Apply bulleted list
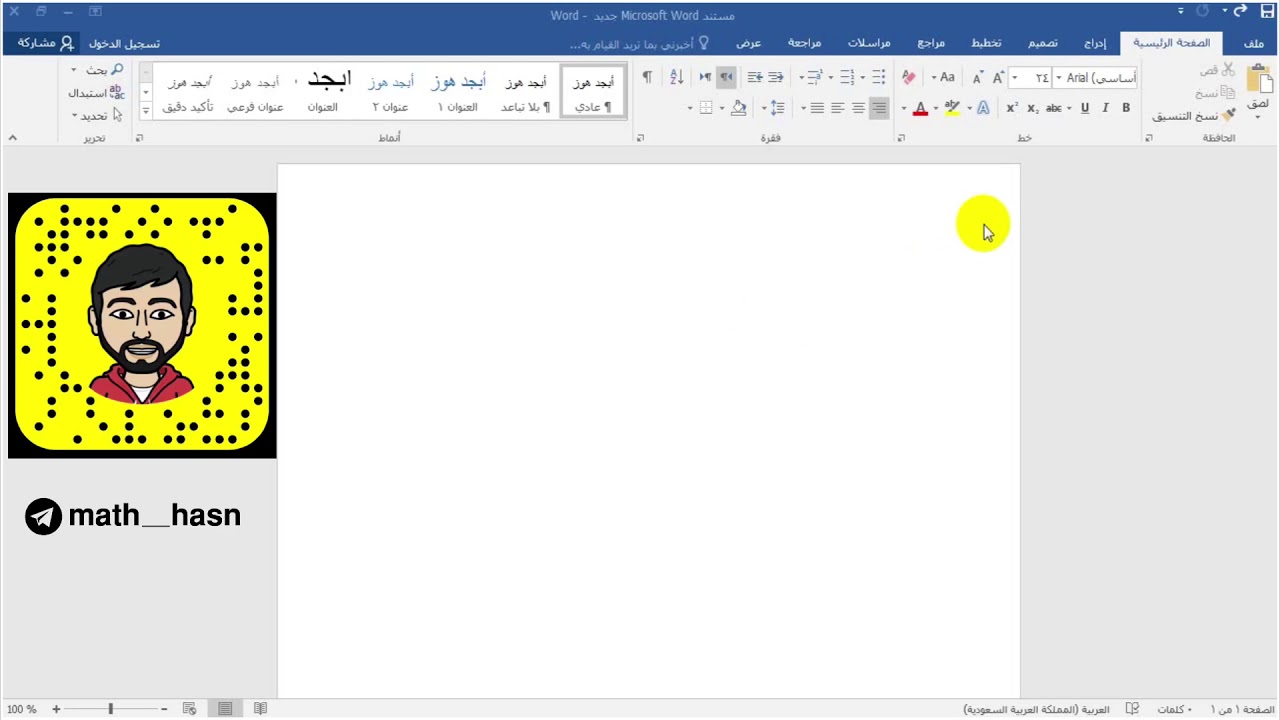Viewport: 1280px width, 720px height. [879, 78]
